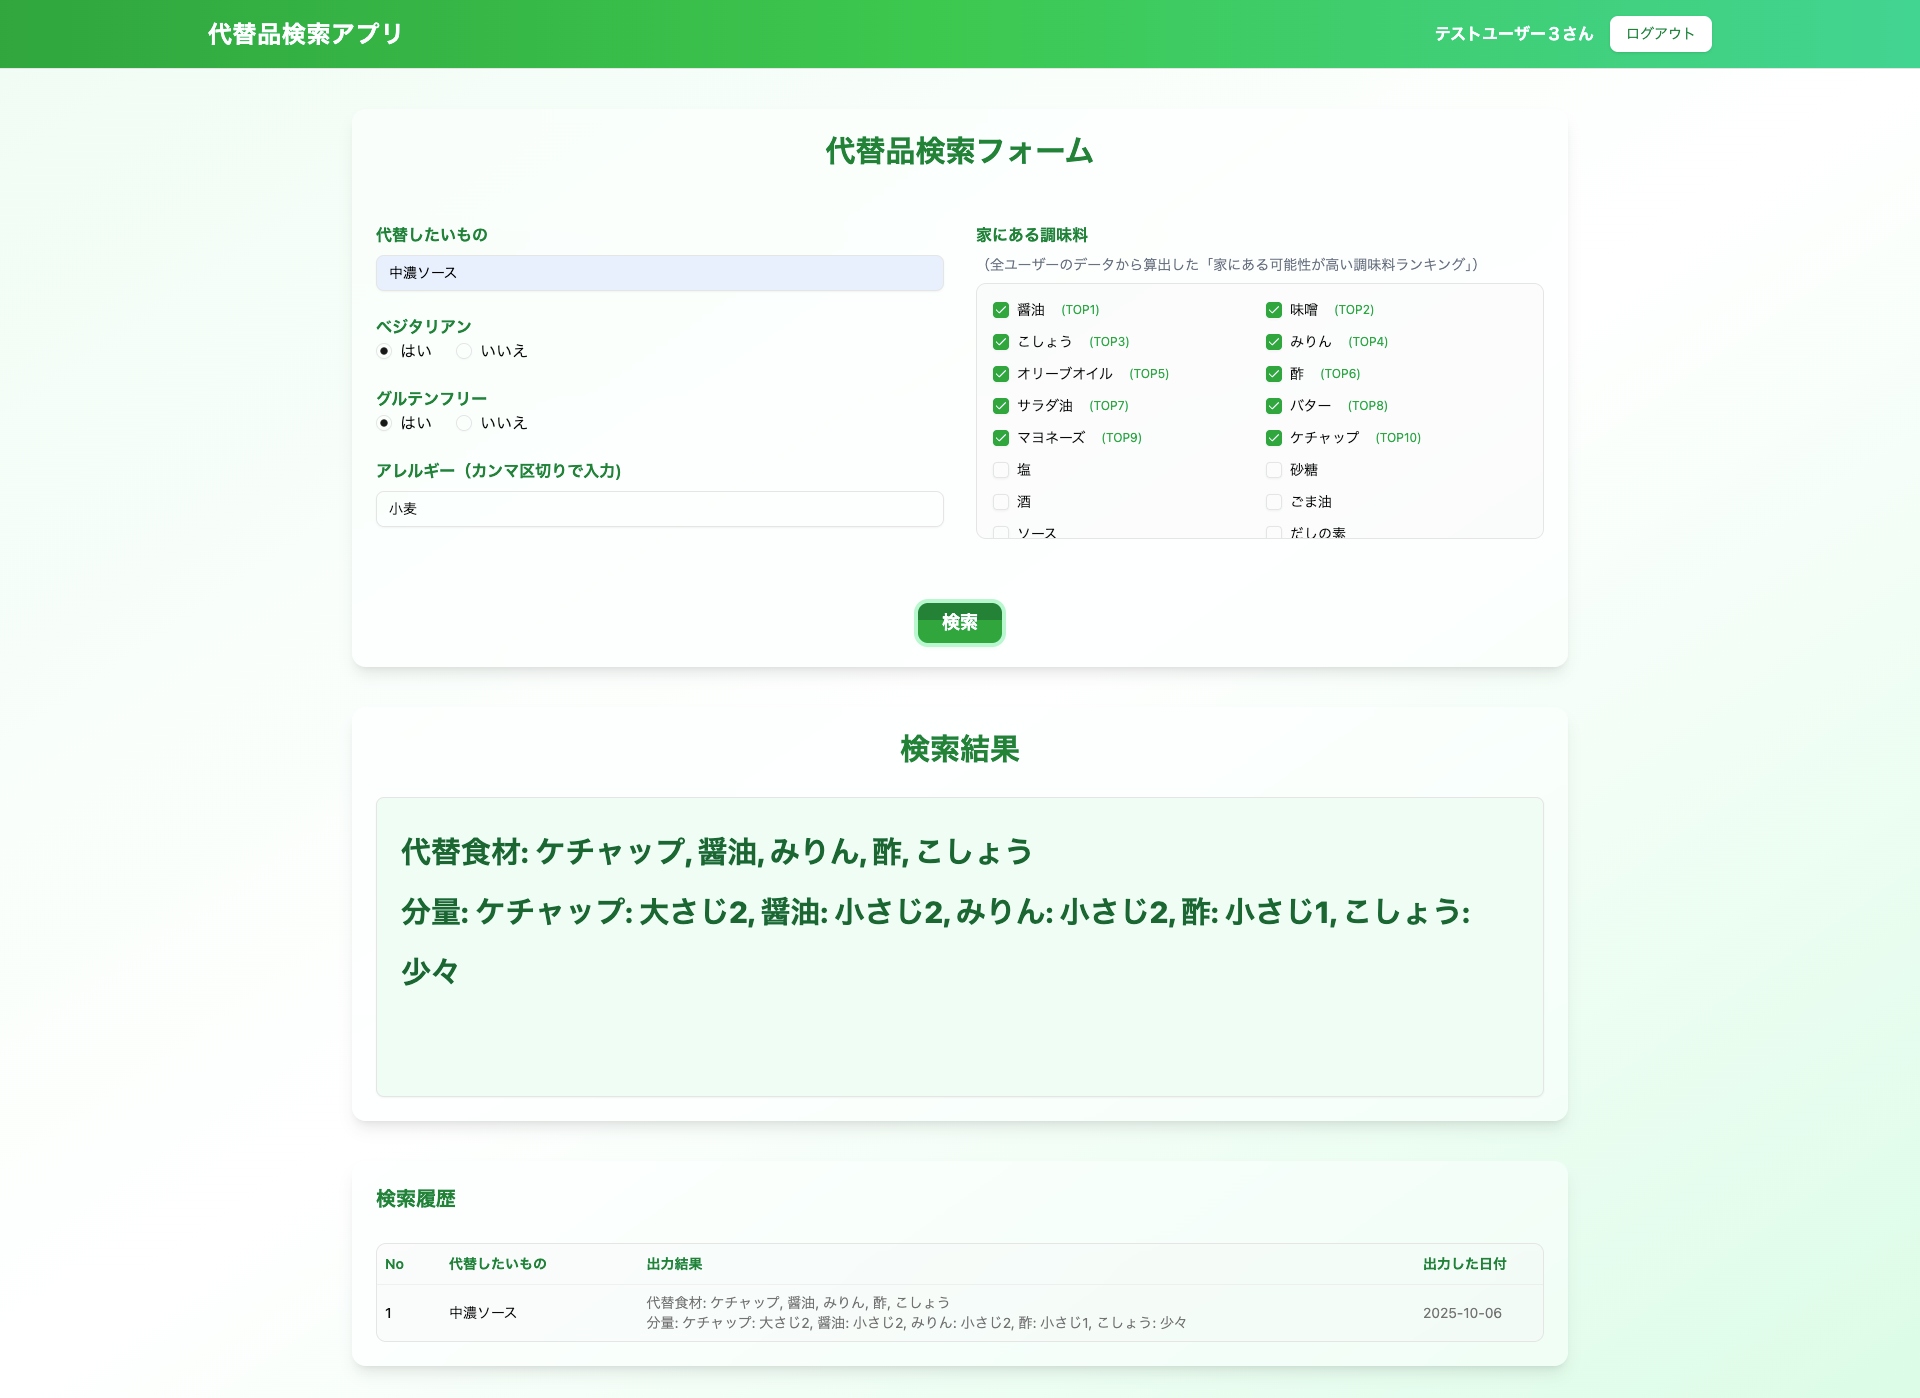Click the 代替品検索アプリ header title
The image size is (1920, 1398).
pyautogui.click(x=305, y=34)
